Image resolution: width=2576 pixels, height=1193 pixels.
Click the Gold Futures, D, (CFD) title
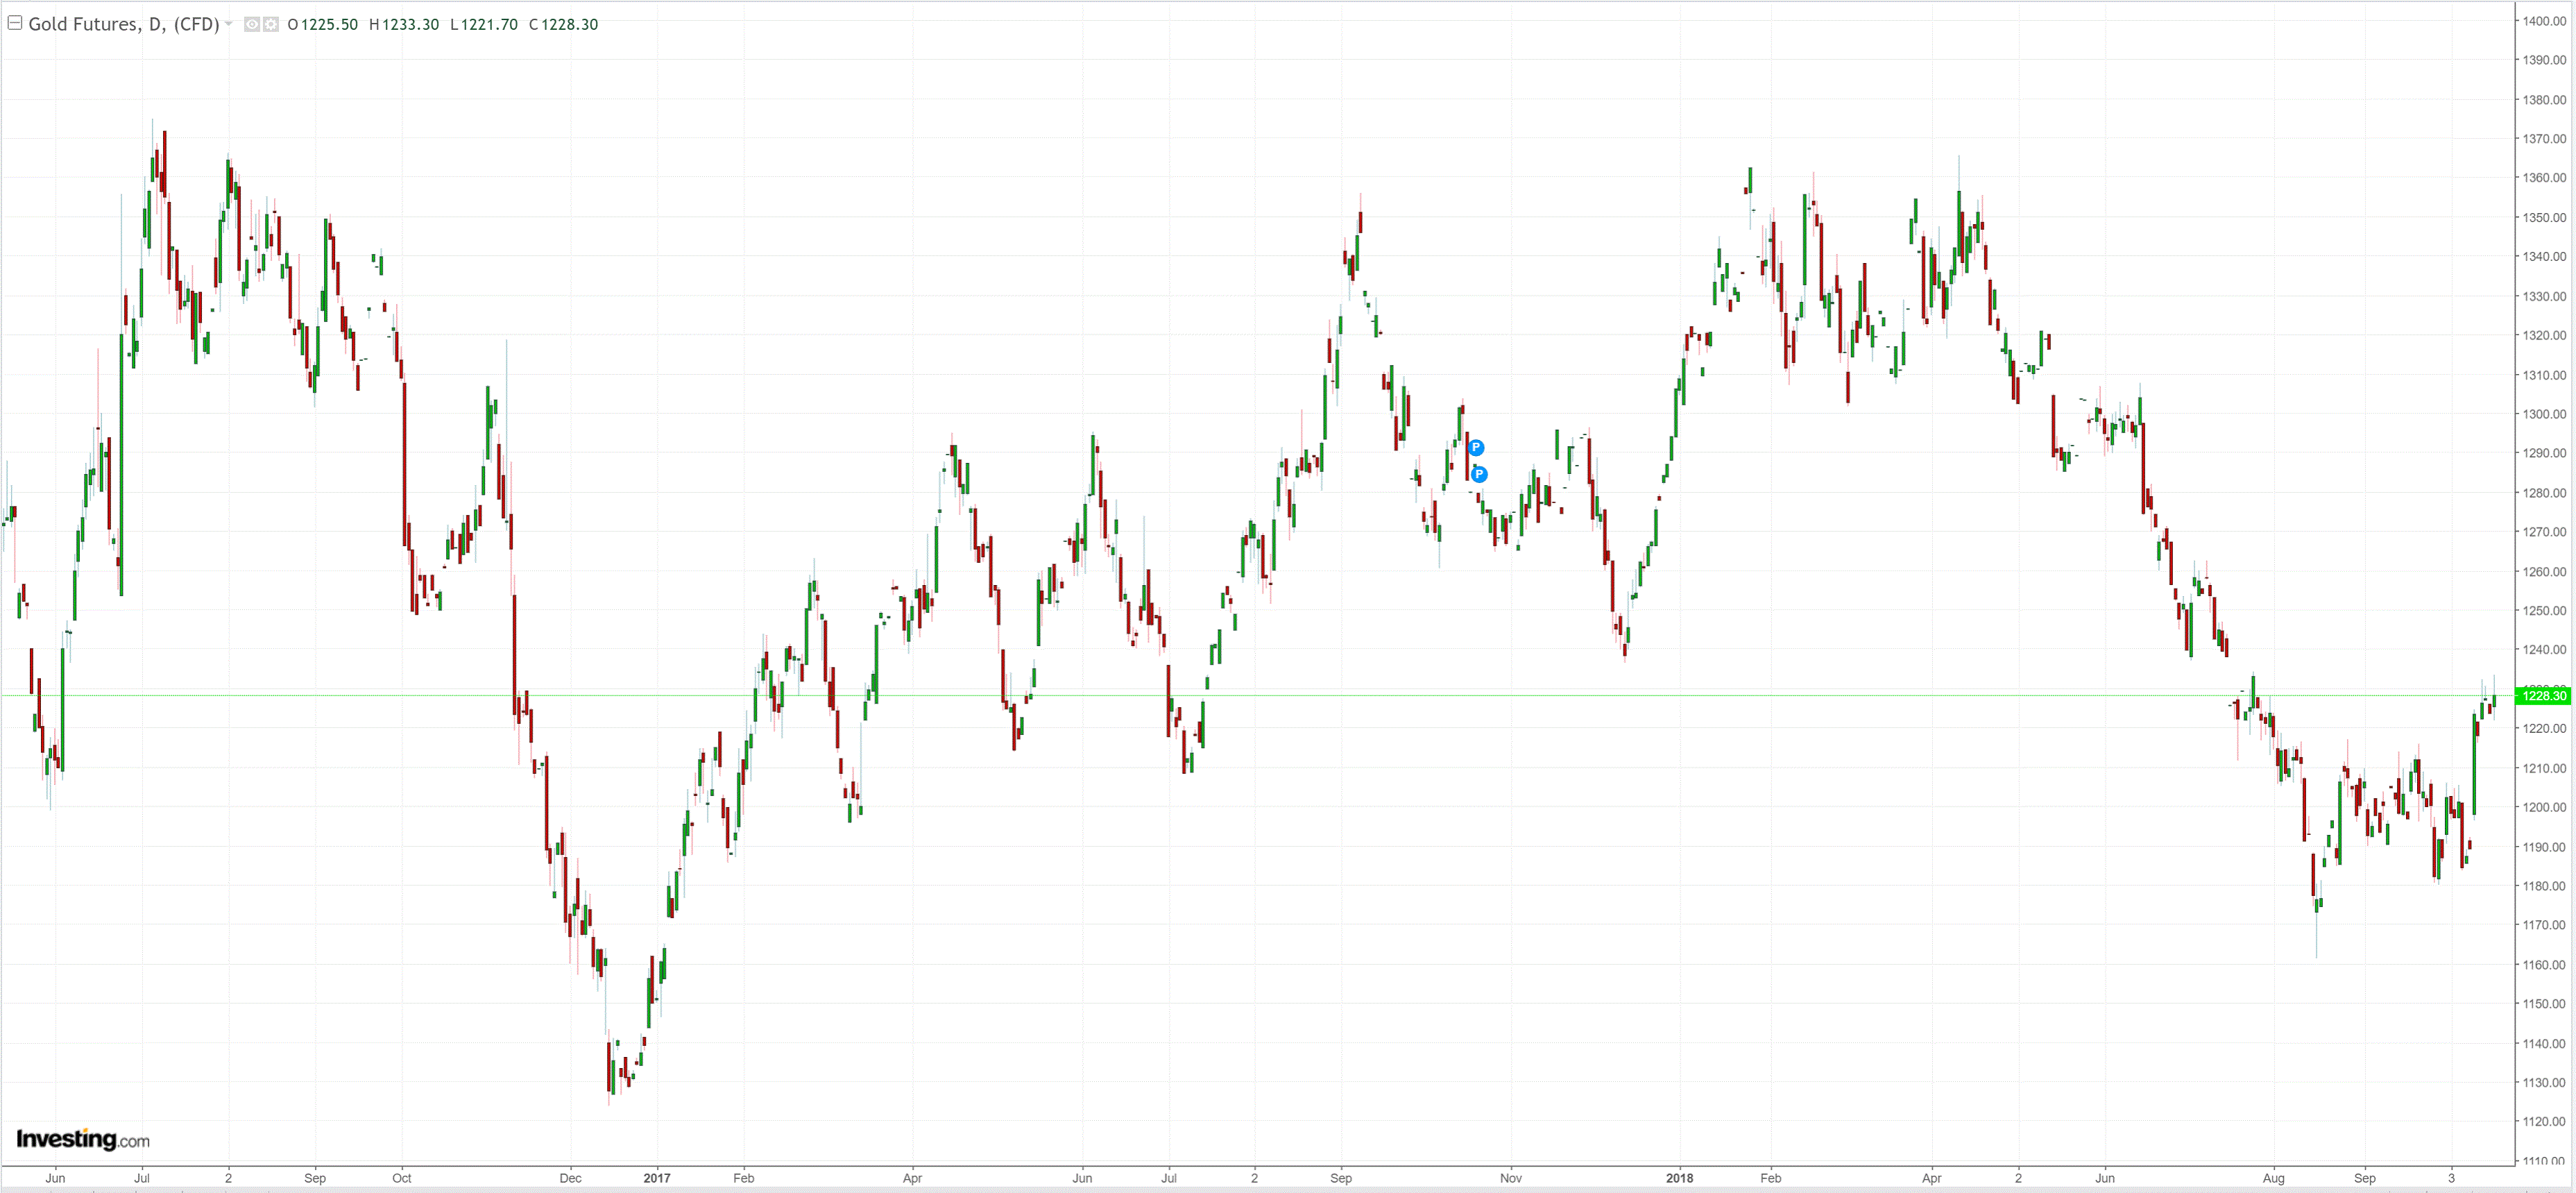point(123,24)
